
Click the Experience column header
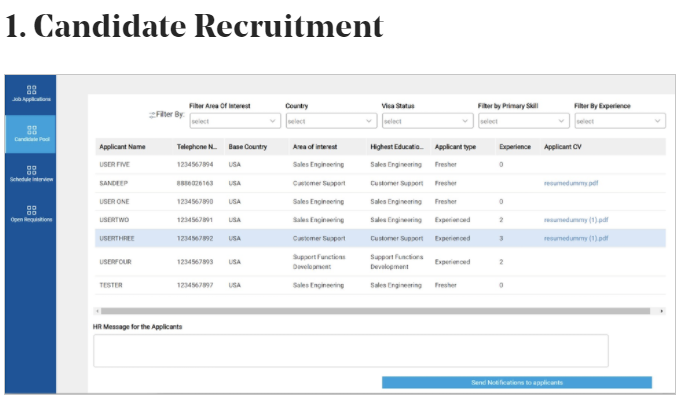tap(515, 147)
